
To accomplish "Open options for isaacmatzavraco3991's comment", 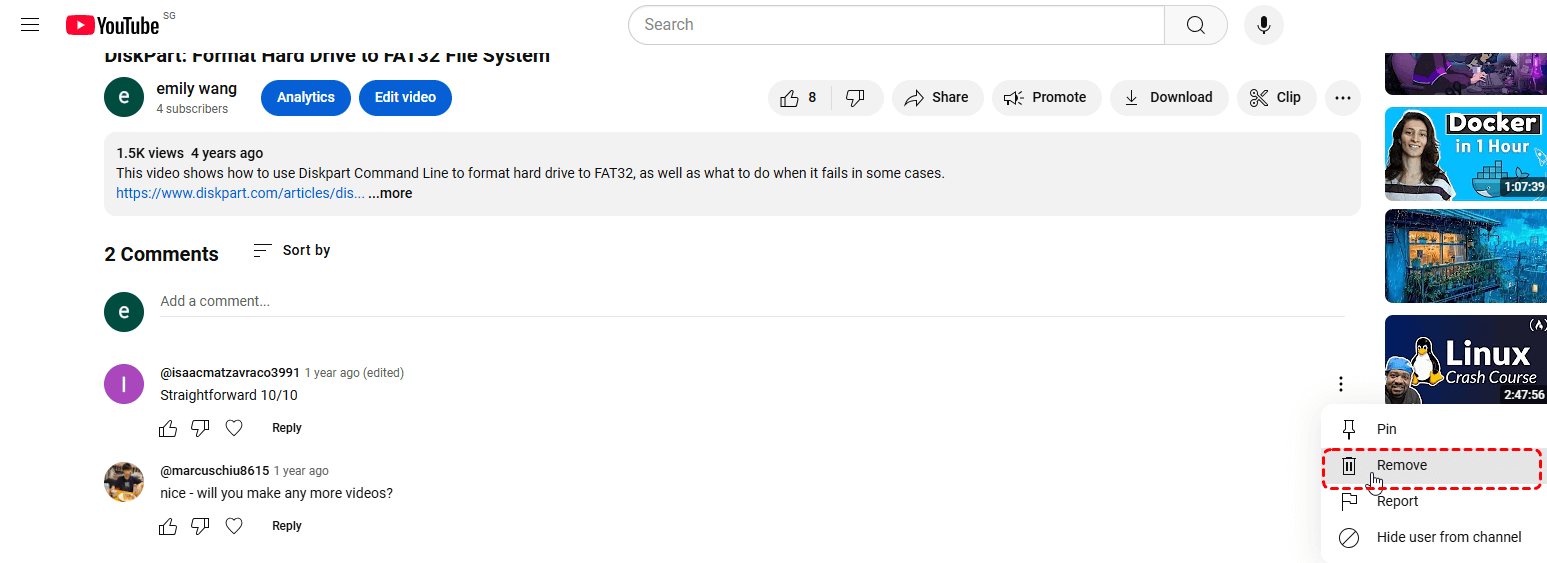I will coord(1340,384).
